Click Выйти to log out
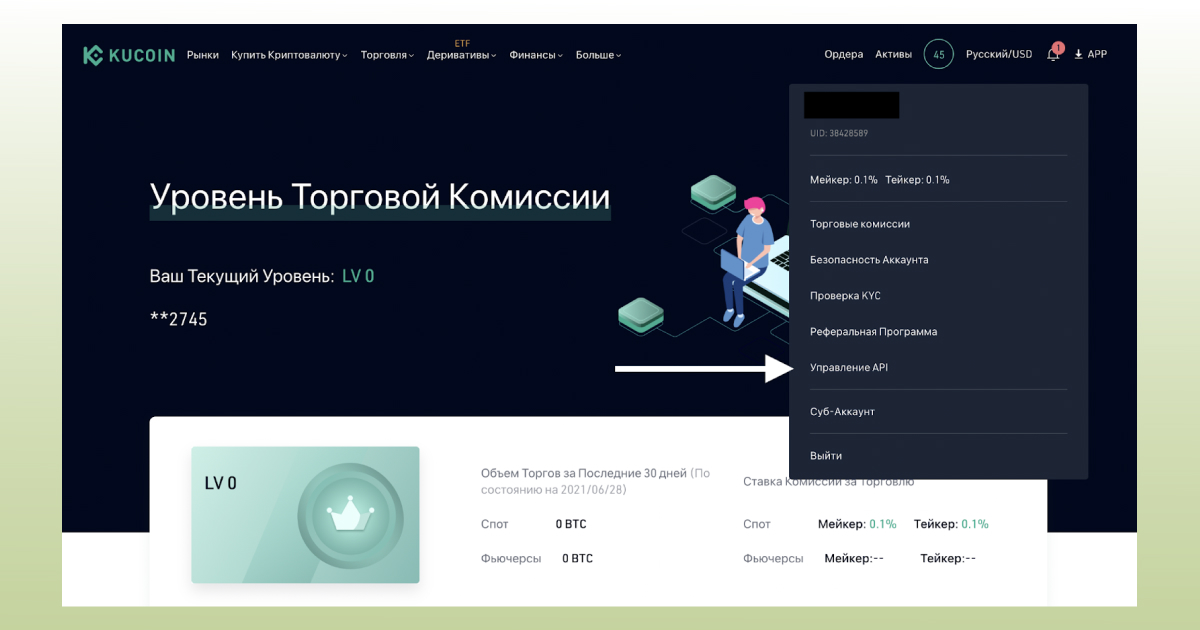The image size is (1200, 630). coord(826,455)
